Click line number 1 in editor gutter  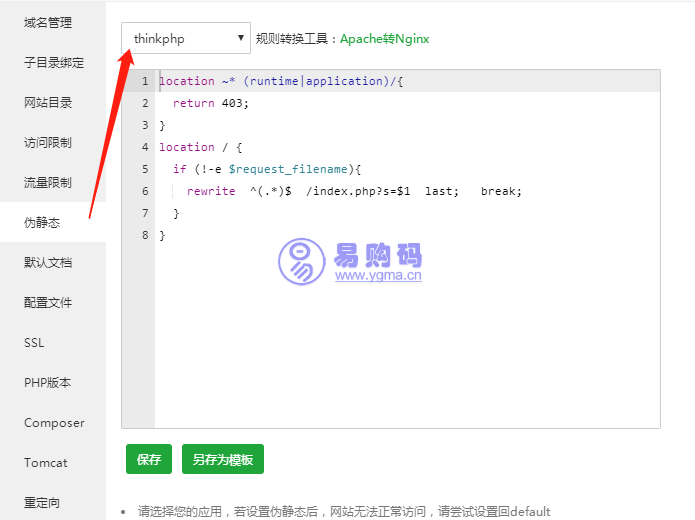click(x=145, y=81)
